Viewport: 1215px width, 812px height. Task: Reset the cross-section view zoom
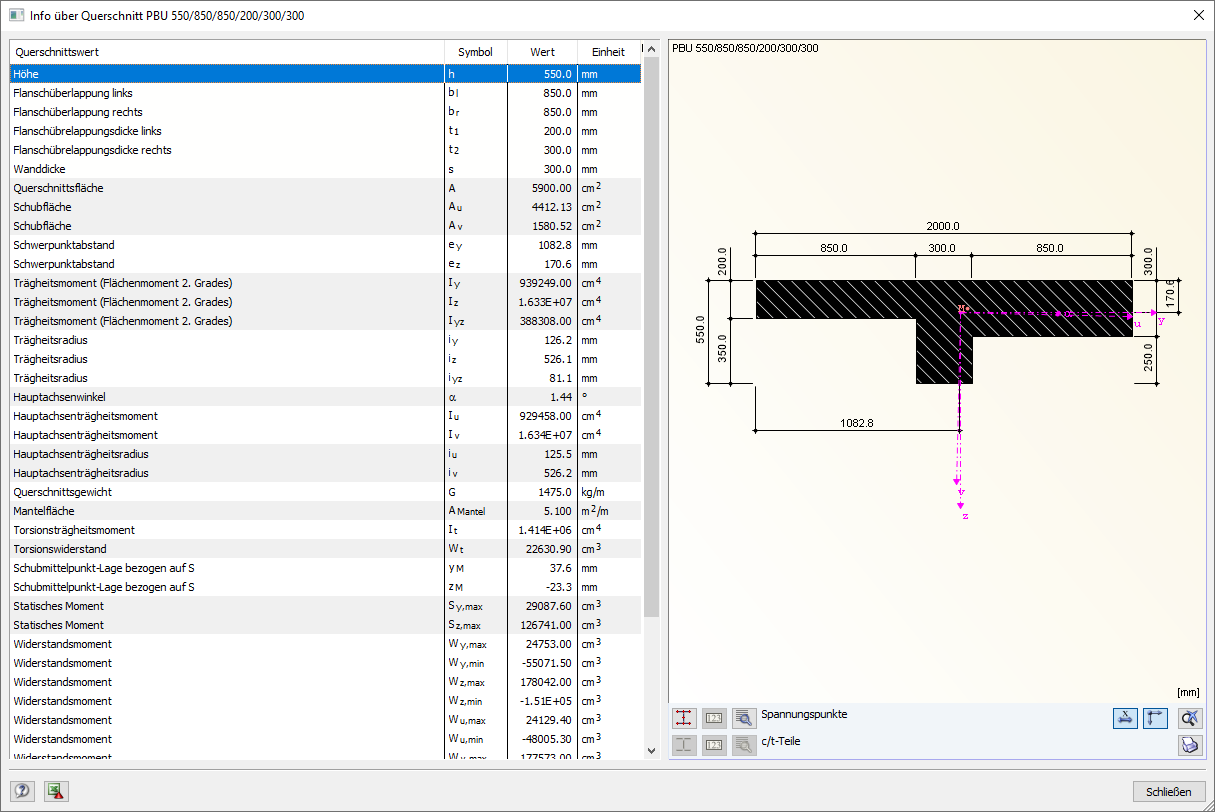pos(1189,717)
